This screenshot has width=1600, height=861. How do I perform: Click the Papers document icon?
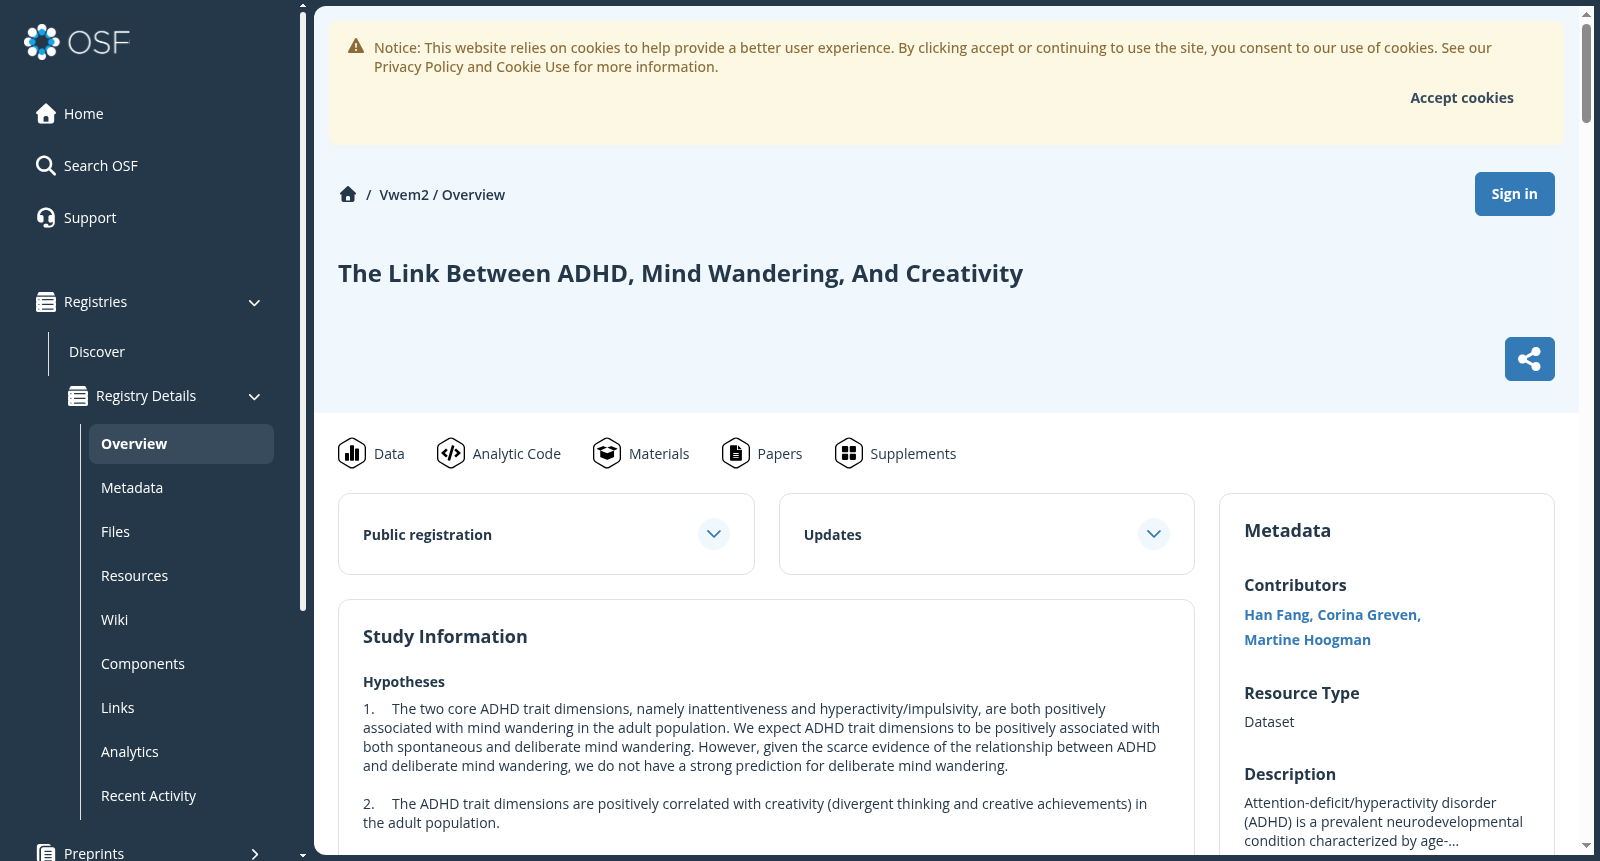pos(736,454)
